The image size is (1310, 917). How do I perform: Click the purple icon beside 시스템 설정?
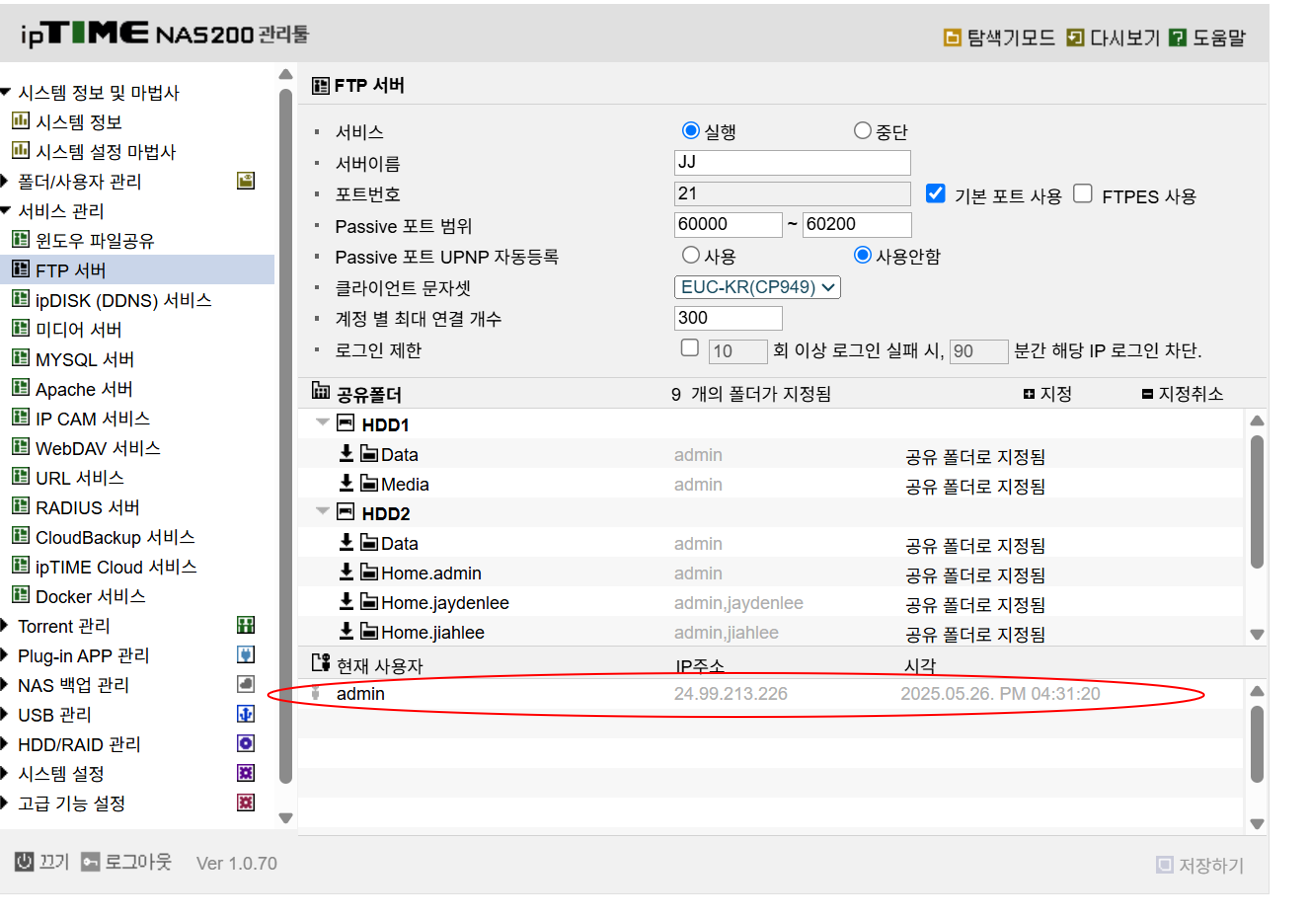pyautogui.click(x=245, y=773)
